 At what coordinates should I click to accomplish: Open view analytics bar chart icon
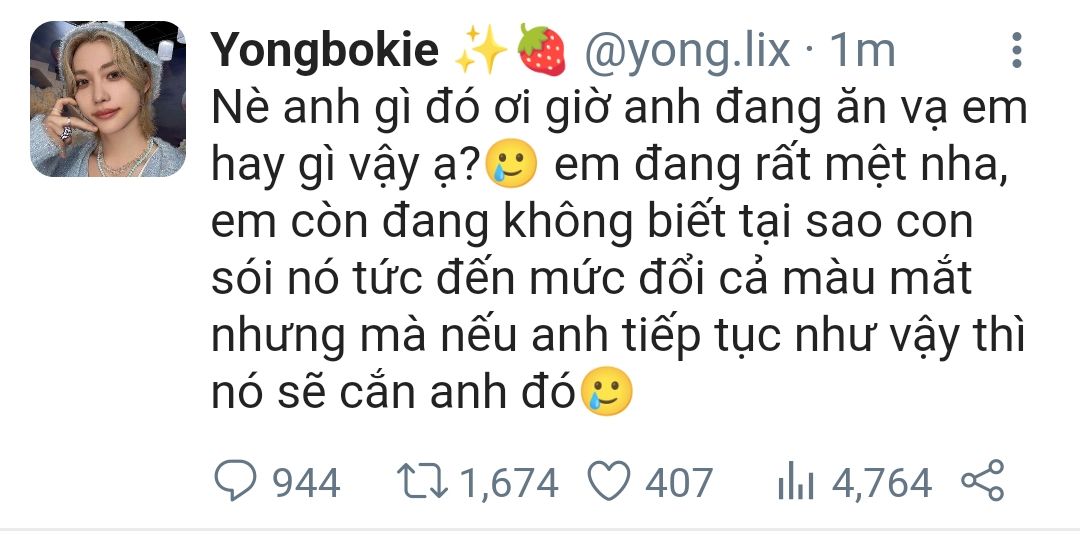(796, 482)
